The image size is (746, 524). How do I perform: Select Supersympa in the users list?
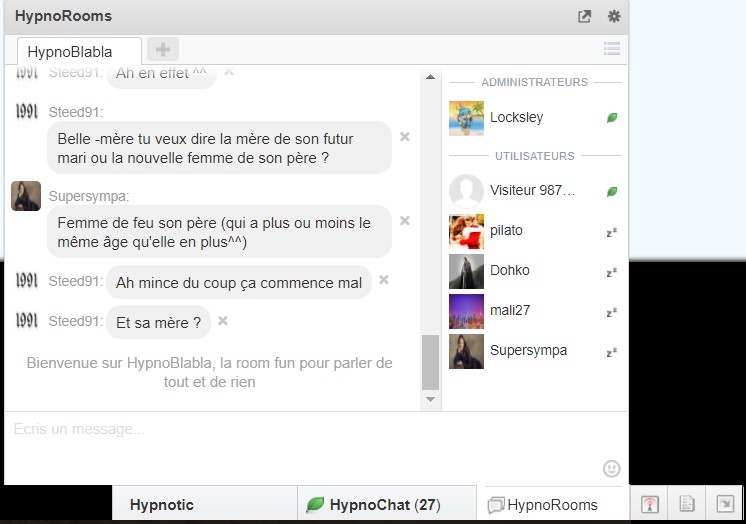click(529, 350)
